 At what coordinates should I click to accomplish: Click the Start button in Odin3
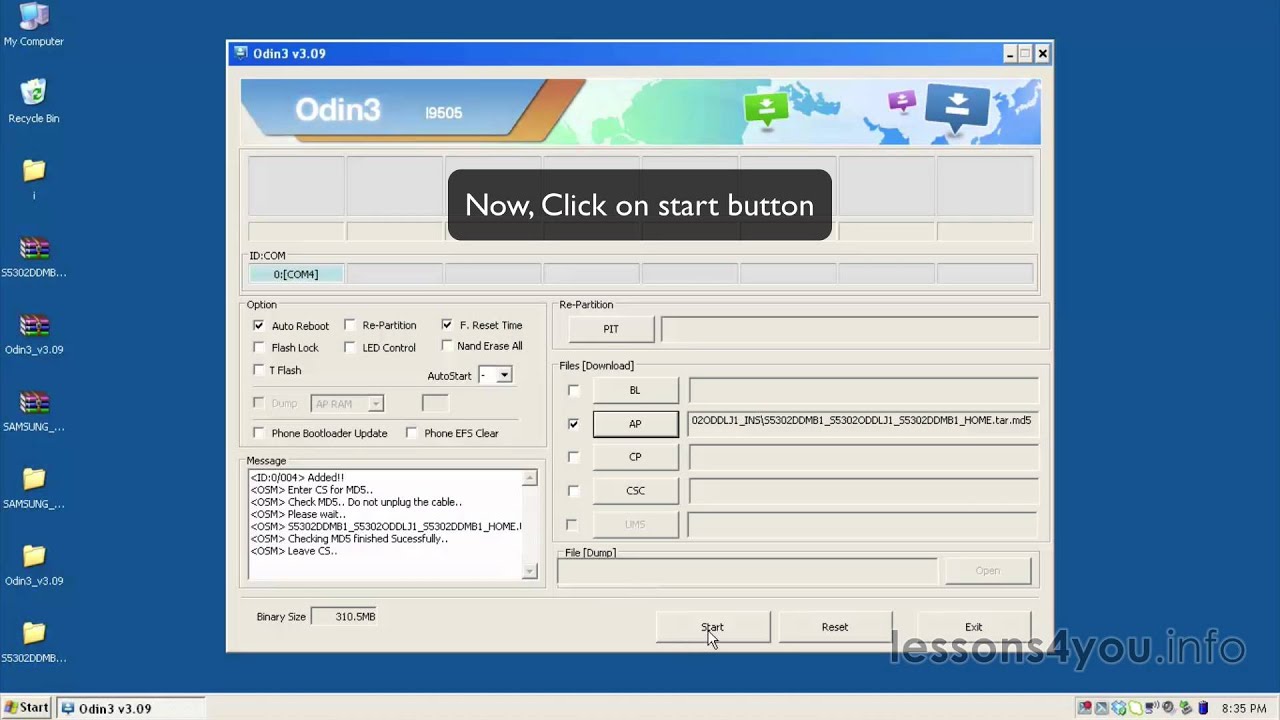click(712, 627)
